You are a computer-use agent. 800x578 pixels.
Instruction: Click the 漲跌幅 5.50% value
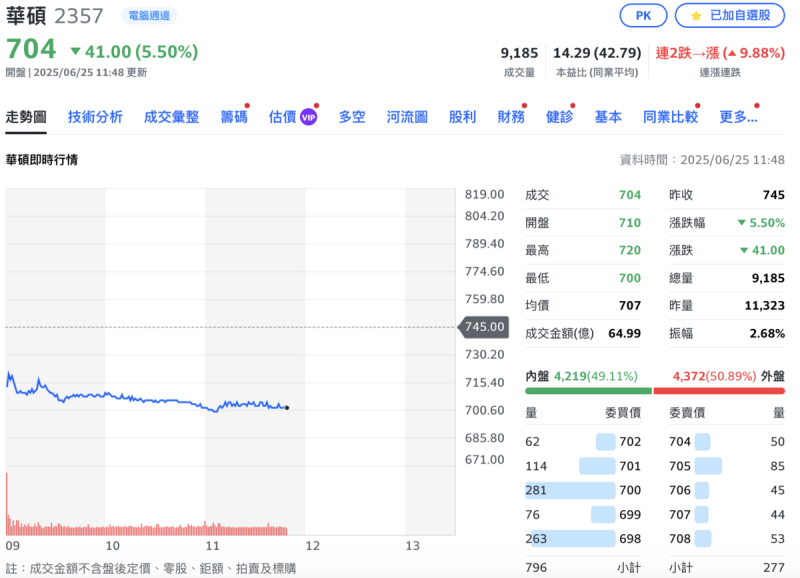761,223
